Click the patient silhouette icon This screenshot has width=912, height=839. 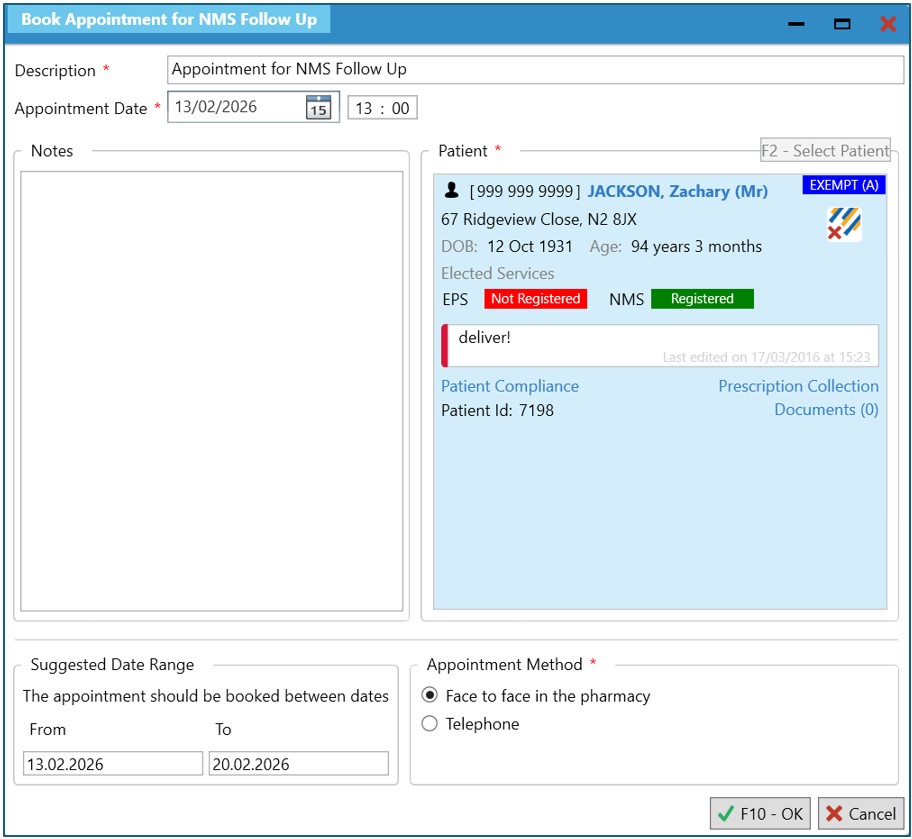(452, 191)
